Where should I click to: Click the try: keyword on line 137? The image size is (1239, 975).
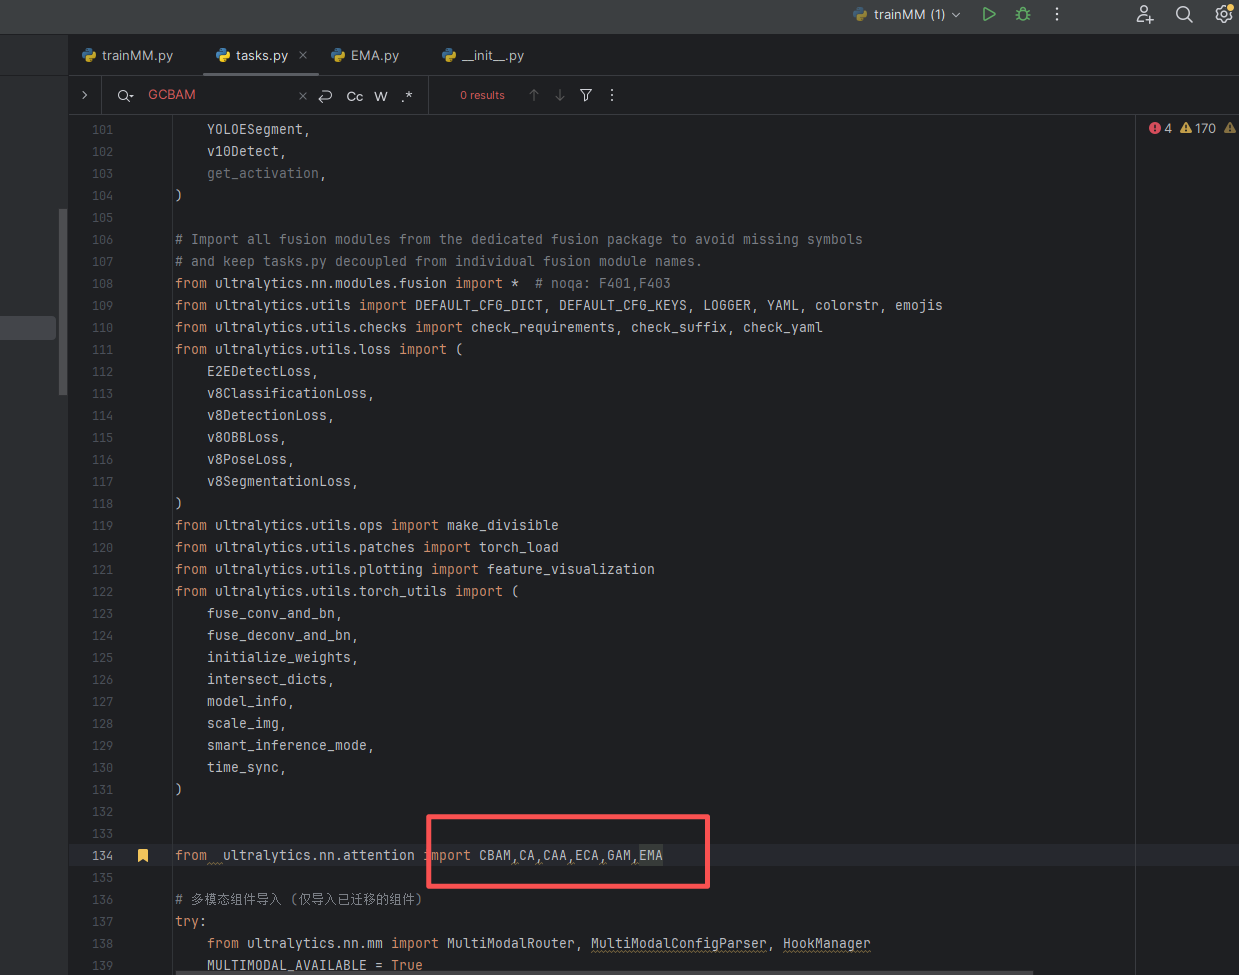(191, 921)
